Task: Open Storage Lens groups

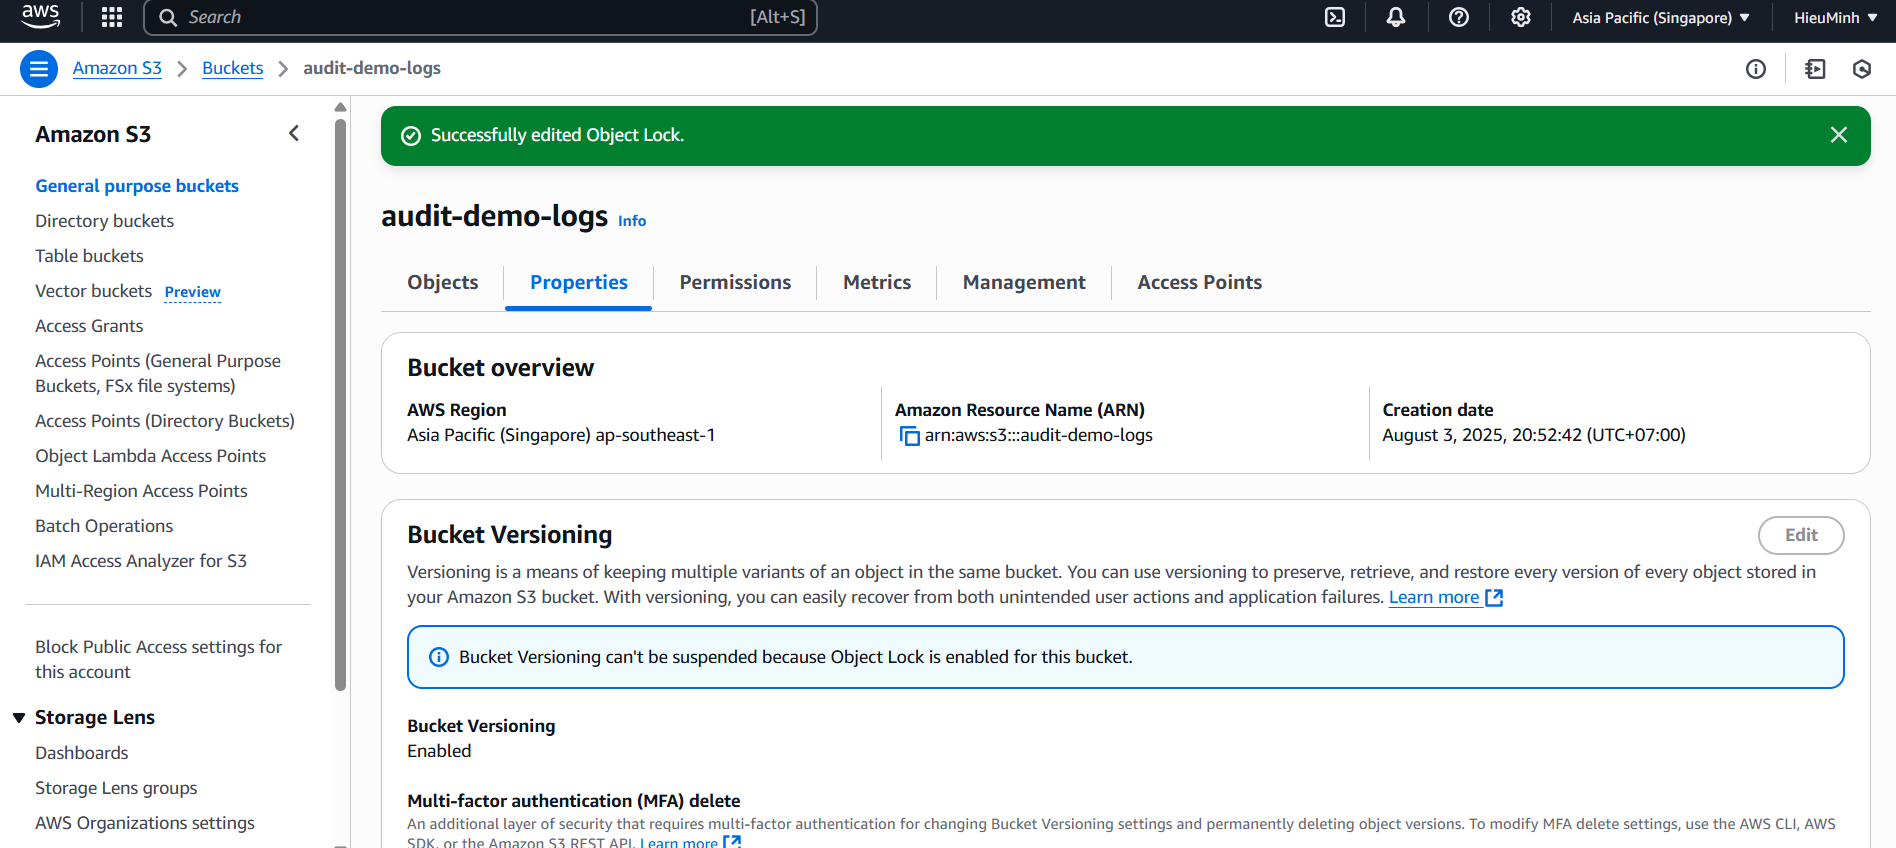Action: (x=116, y=788)
